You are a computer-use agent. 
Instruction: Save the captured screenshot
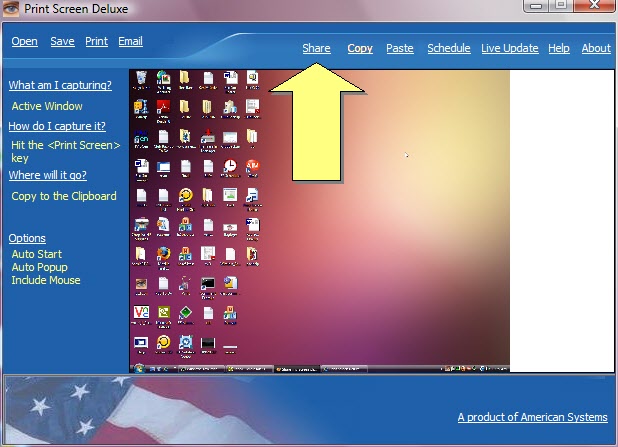pos(62,41)
